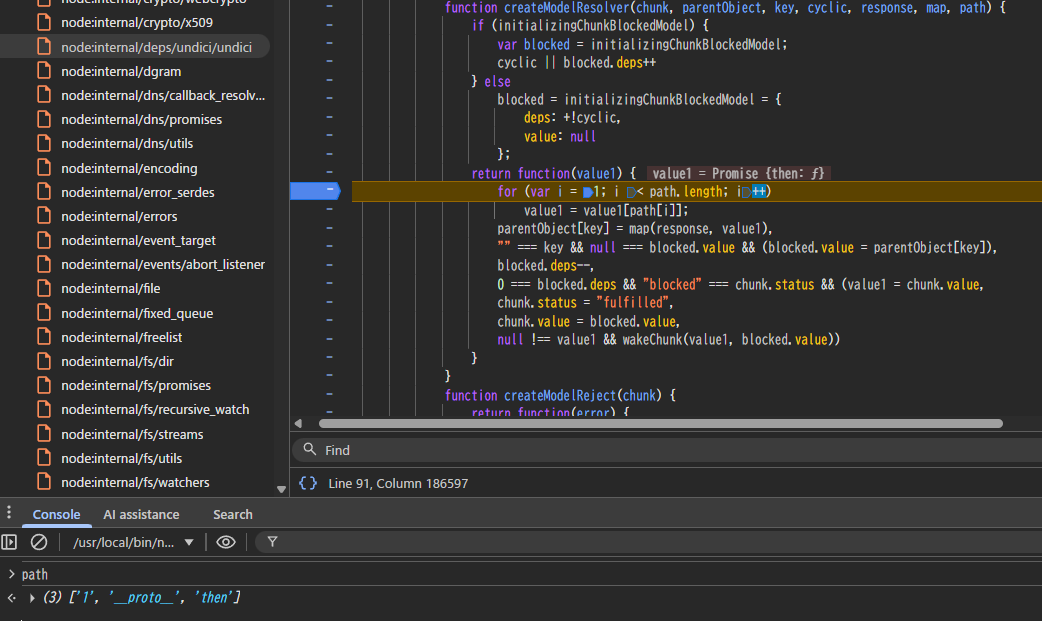Expand the (3) array result in console
The width and height of the screenshot is (1042, 621).
pos(32,598)
